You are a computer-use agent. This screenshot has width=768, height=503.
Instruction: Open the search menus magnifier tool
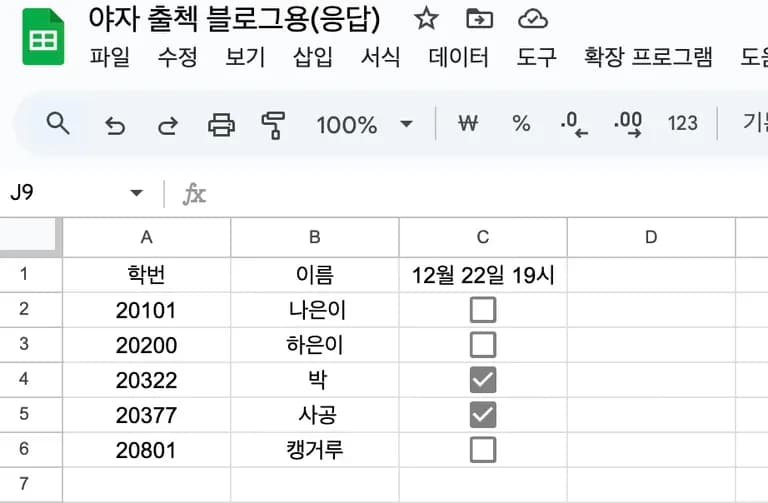tap(59, 124)
